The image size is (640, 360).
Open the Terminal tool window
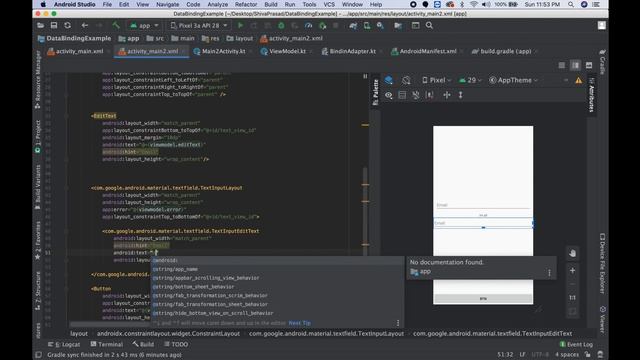click(107, 344)
